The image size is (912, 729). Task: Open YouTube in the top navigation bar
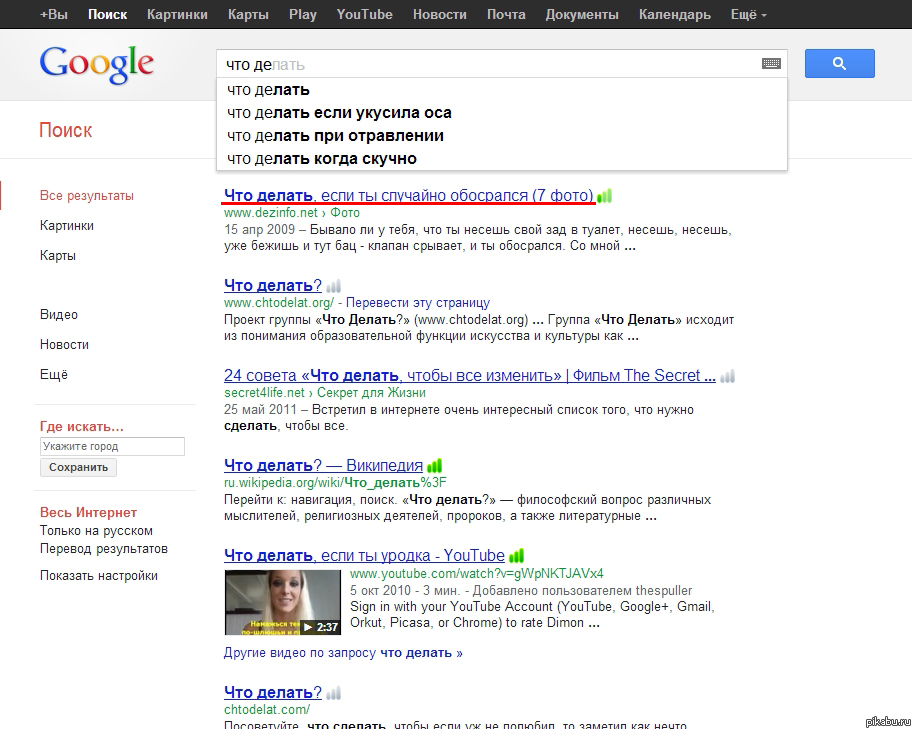click(364, 15)
